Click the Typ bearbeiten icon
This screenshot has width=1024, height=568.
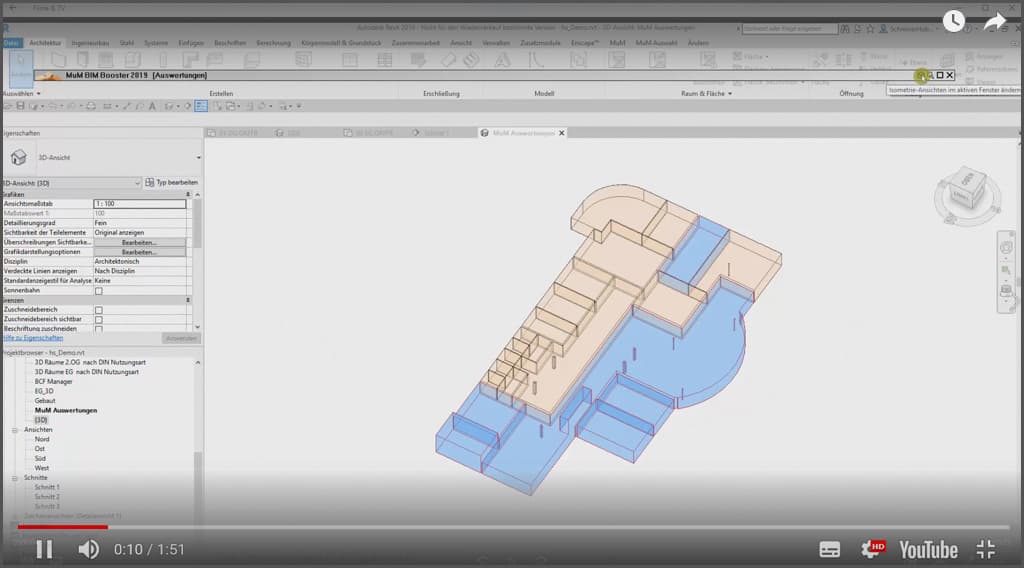pyautogui.click(x=150, y=182)
